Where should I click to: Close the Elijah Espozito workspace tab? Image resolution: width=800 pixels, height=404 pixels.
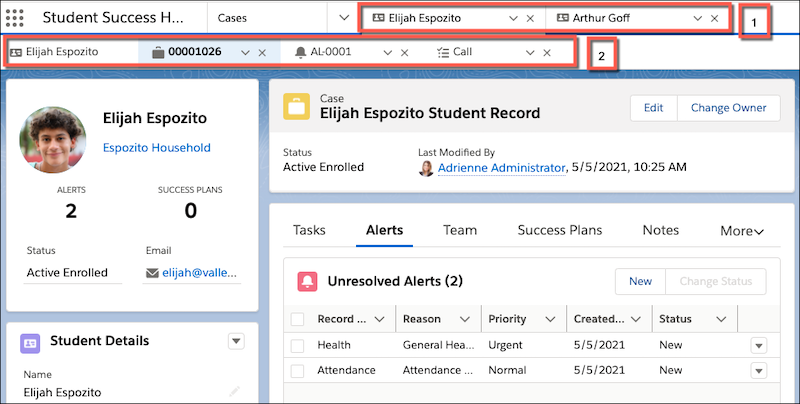(x=530, y=18)
